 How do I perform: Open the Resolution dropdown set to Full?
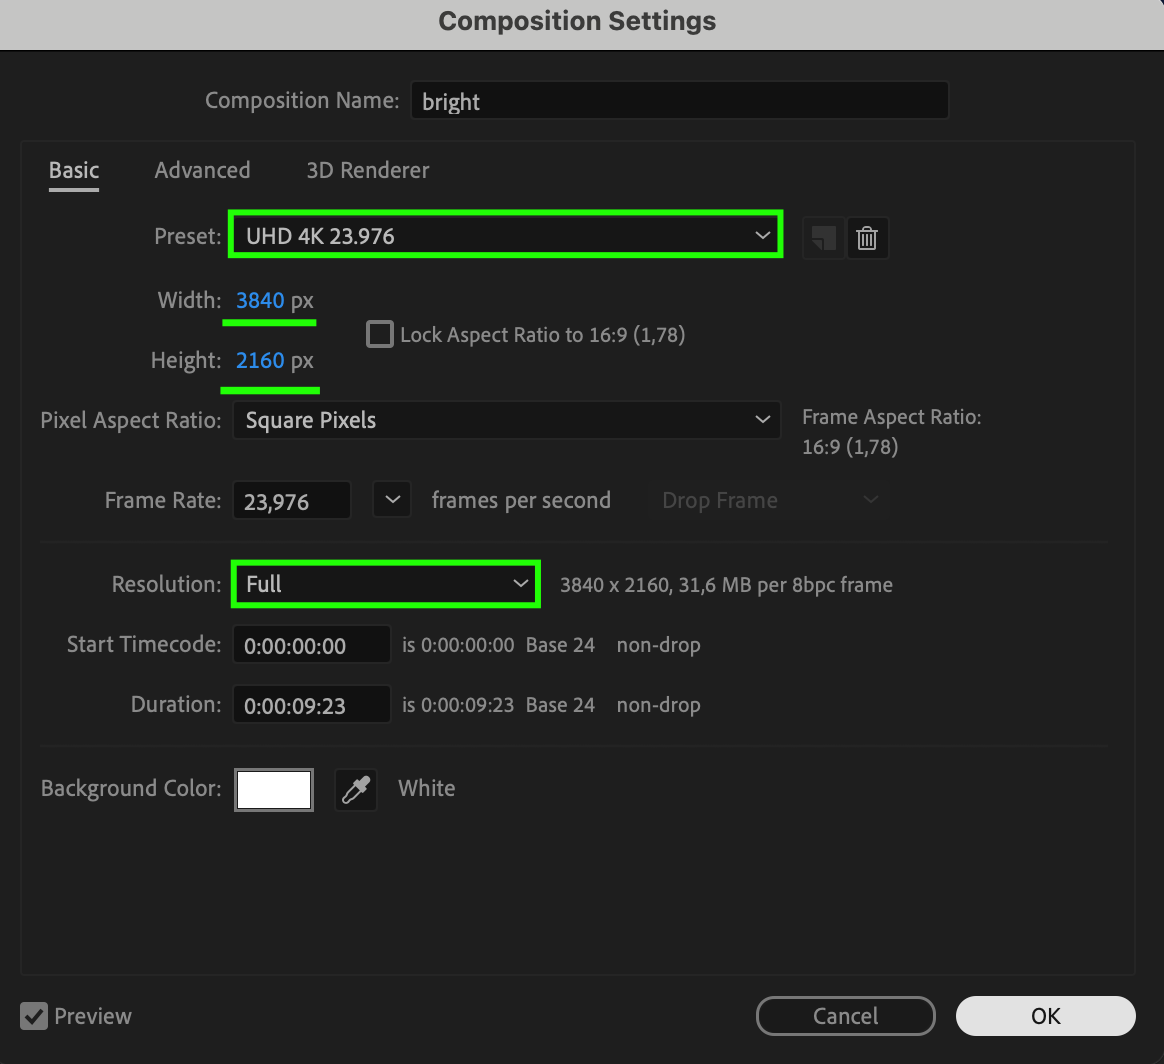point(386,584)
